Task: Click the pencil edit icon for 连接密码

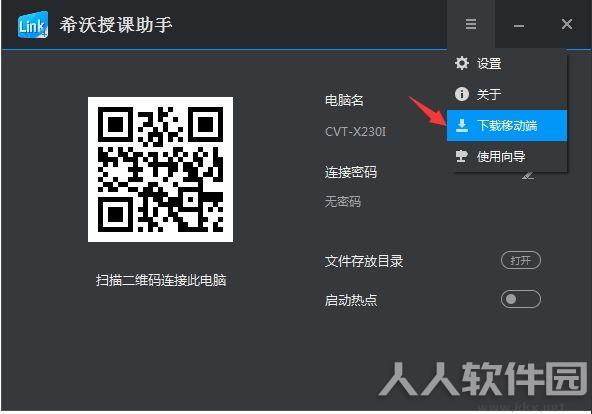Action: pyautogui.click(x=528, y=175)
